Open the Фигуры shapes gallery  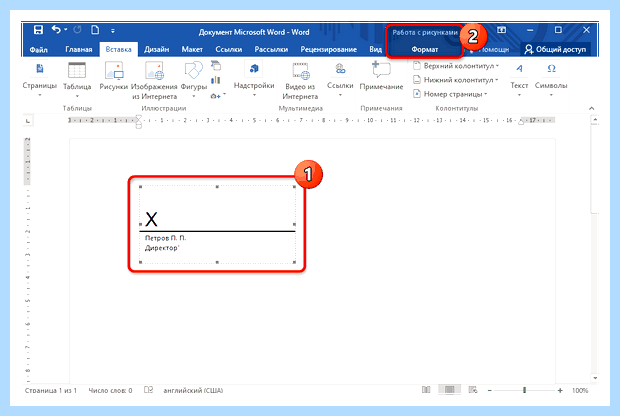(194, 79)
